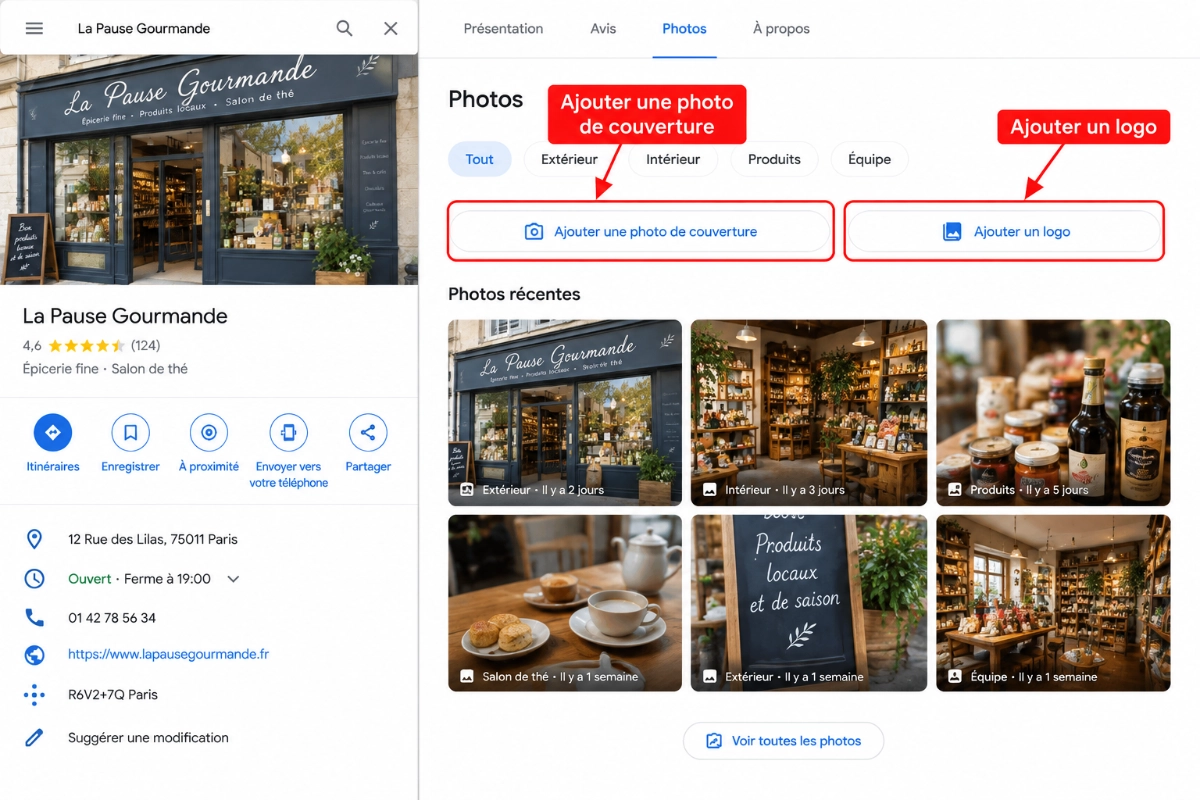Save the place with Enregistrer icon
Viewport: 1200px width, 800px height.
(x=130, y=432)
